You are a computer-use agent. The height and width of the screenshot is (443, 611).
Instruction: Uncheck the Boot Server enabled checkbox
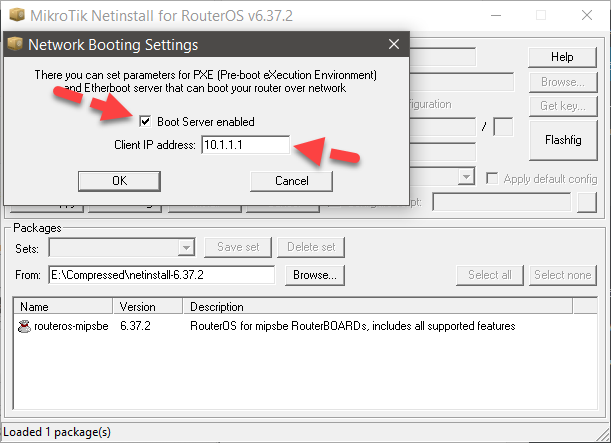click(145, 122)
